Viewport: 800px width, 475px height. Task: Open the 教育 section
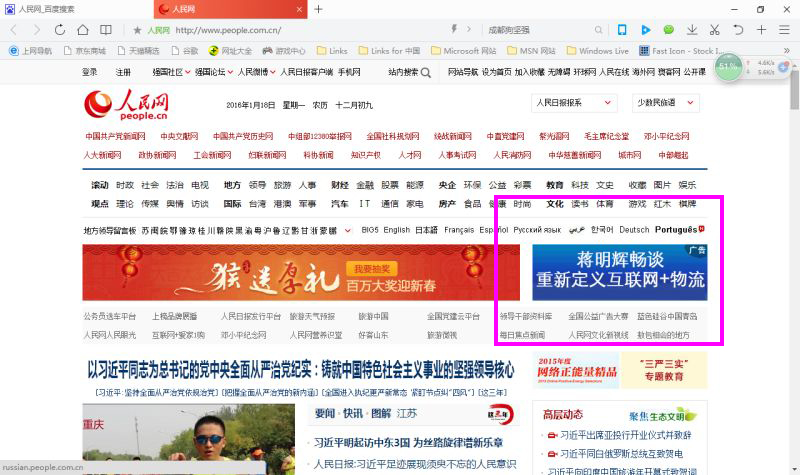tap(555, 185)
